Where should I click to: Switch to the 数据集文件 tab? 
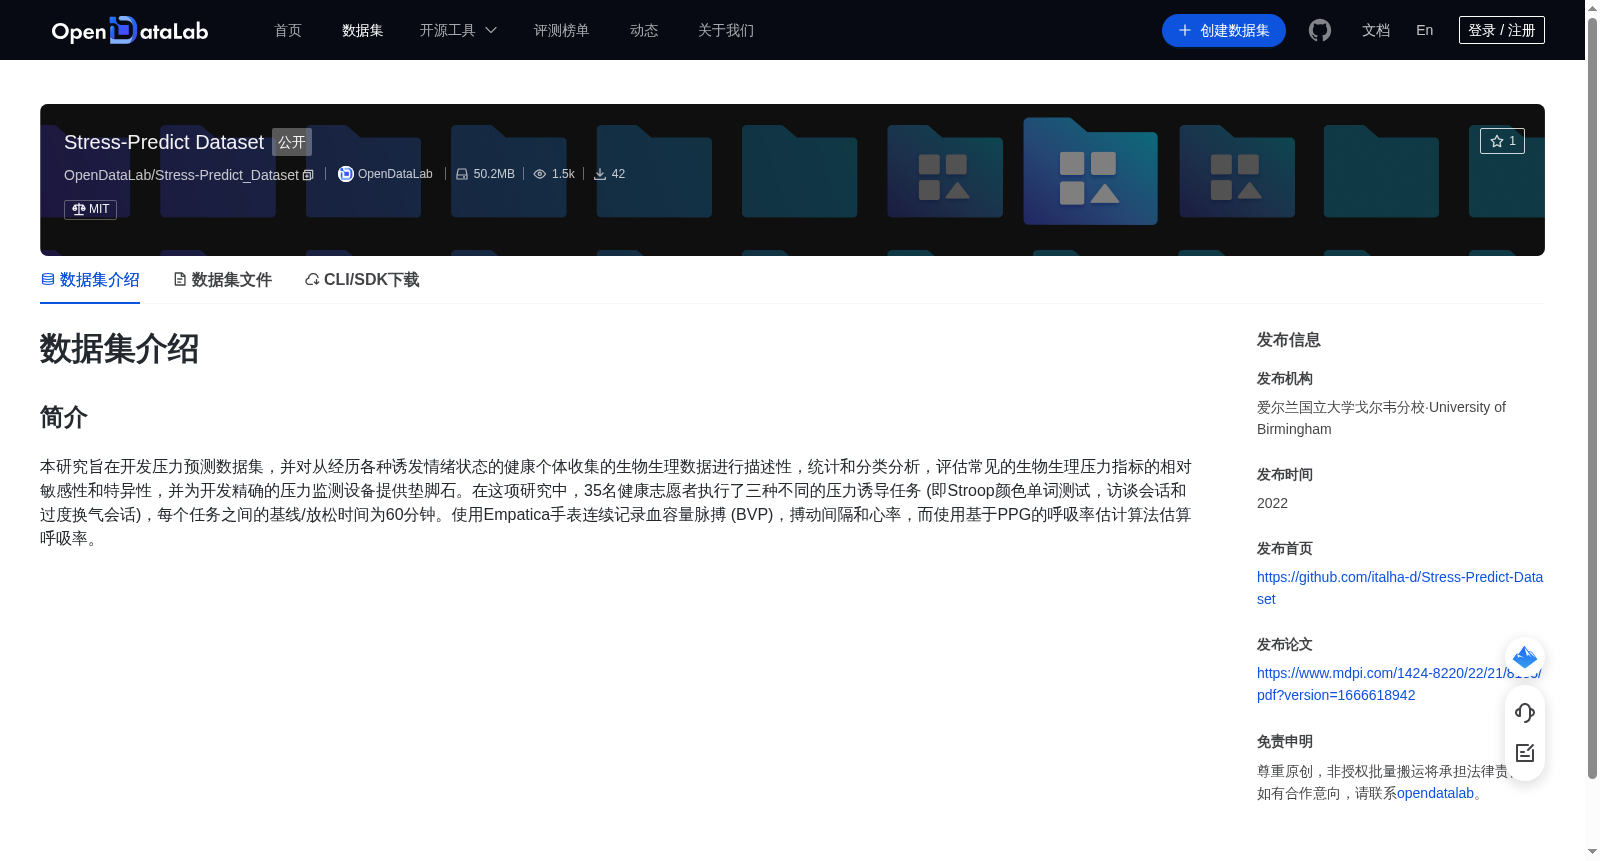[x=222, y=280]
